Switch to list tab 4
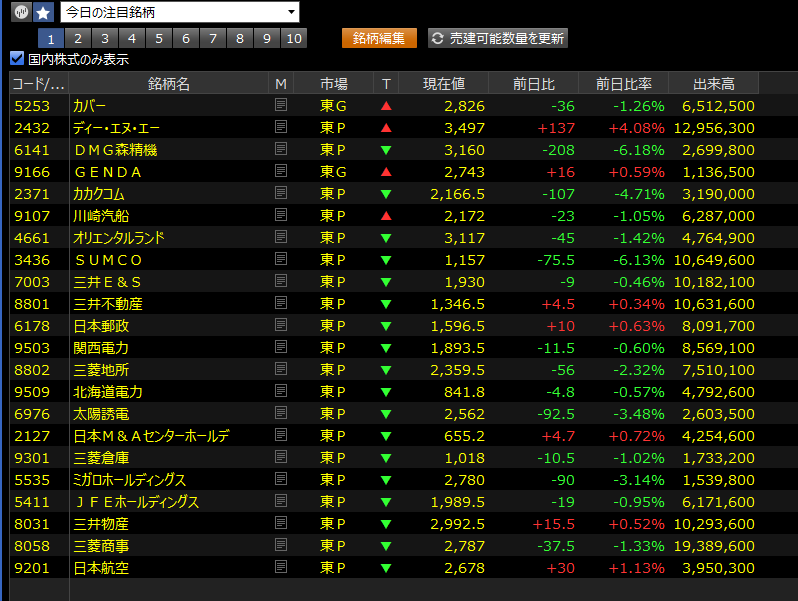Image resolution: width=798 pixels, height=601 pixels. 132,38
